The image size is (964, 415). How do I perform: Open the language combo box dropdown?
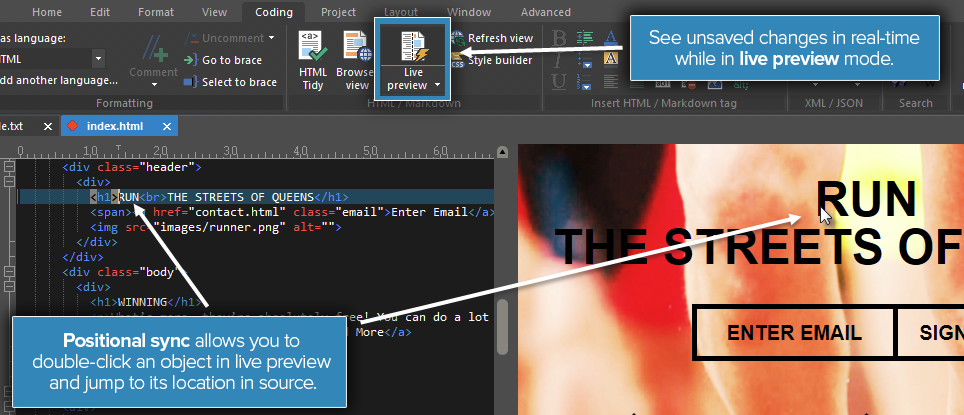tap(98, 60)
